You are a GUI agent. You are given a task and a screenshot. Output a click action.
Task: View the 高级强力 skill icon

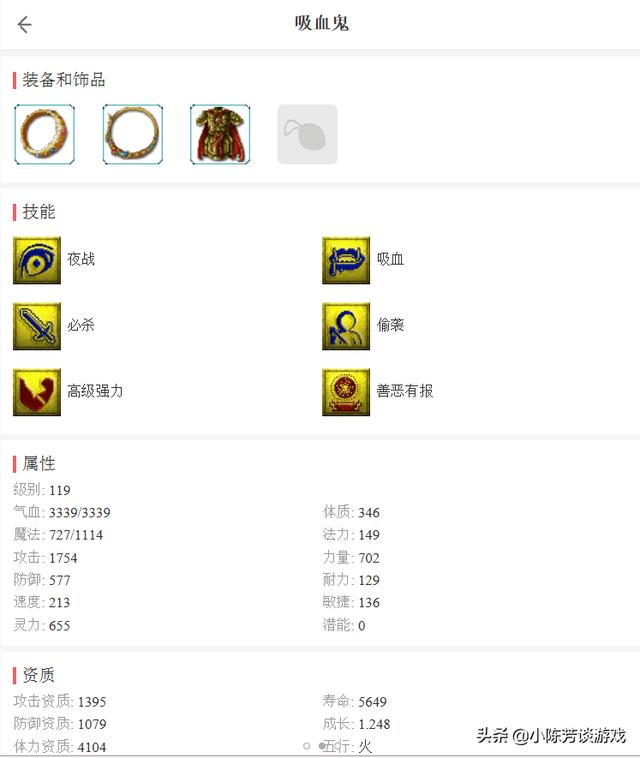coord(37,392)
